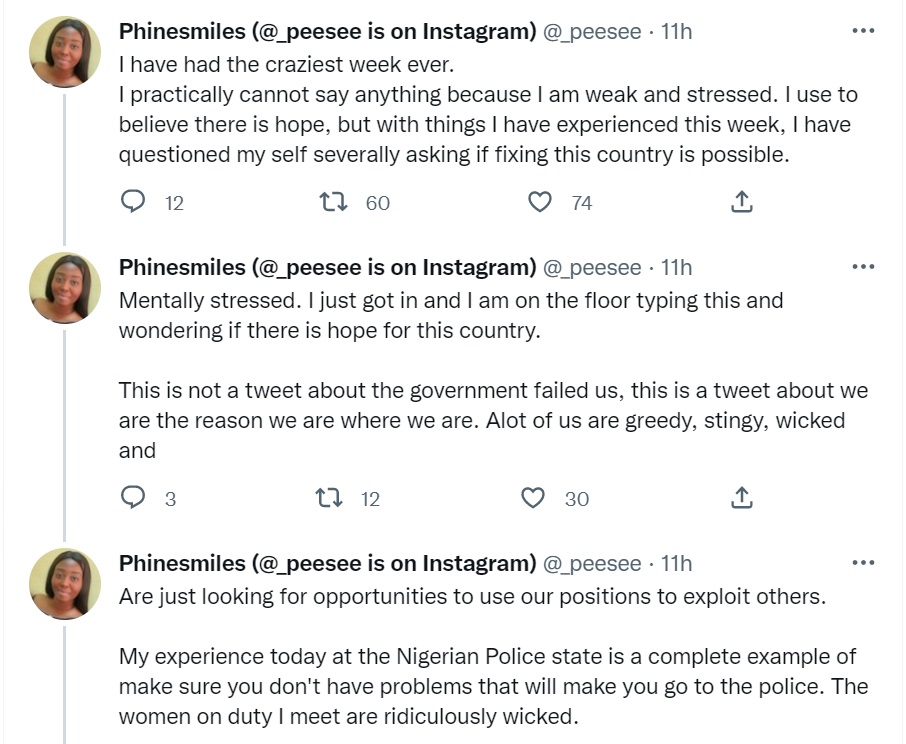Retweet the 'Mentally stressed' tweet
906x744 pixels.
pos(327,498)
